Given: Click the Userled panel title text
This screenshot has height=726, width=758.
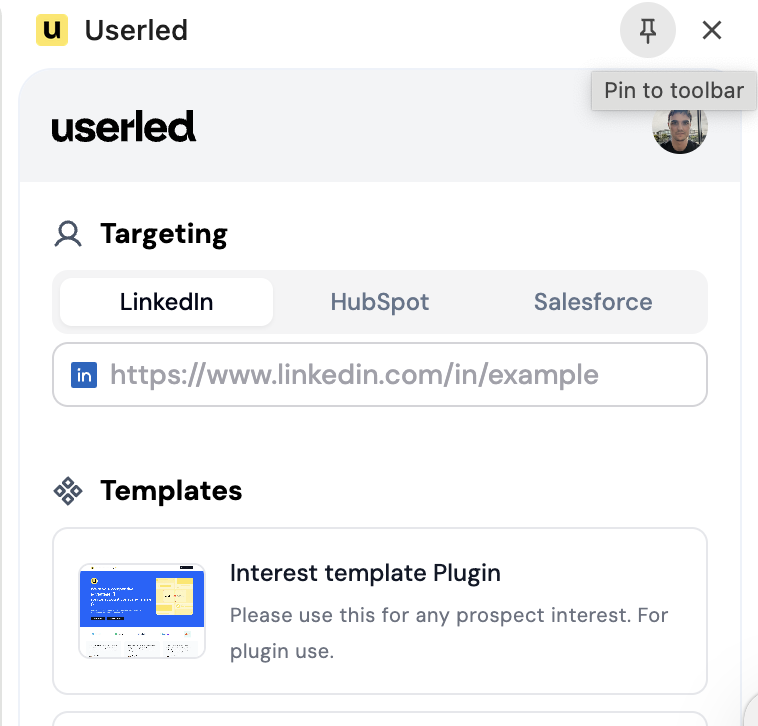Looking at the screenshot, I should pos(136,30).
